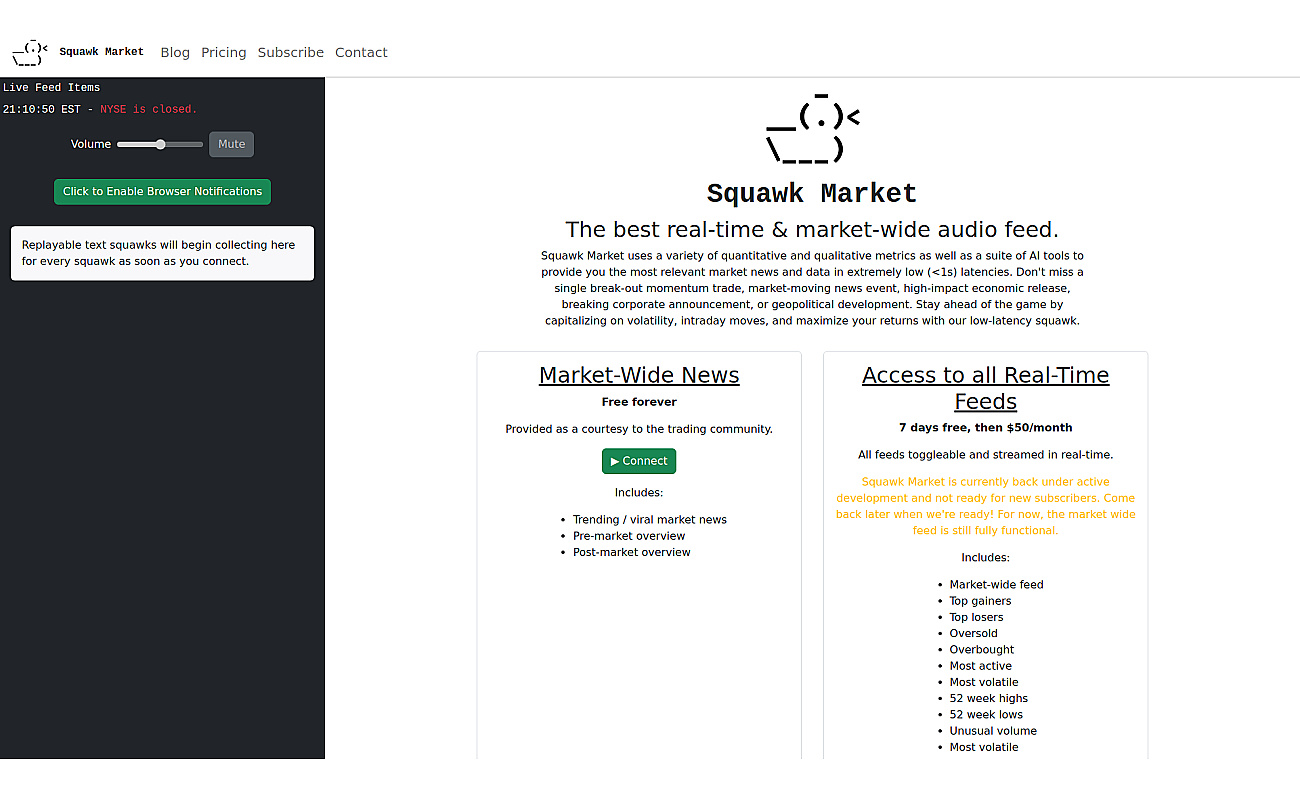The width and height of the screenshot is (1300, 788).
Task: Go to the Pricing page
Action: pyautogui.click(x=224, y=52)
